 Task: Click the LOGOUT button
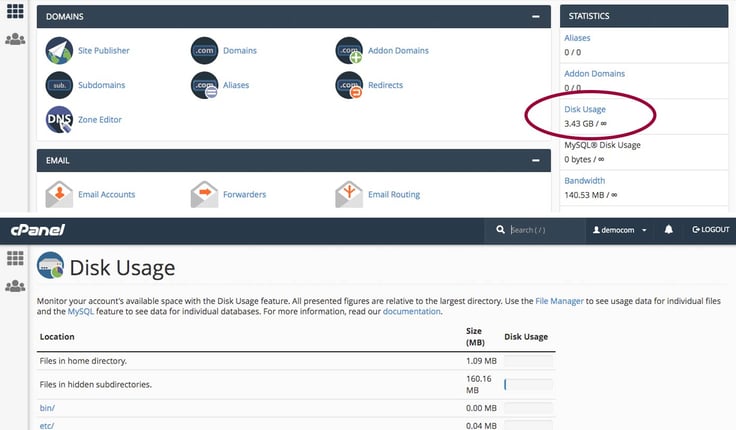click(x=711, y=230)
